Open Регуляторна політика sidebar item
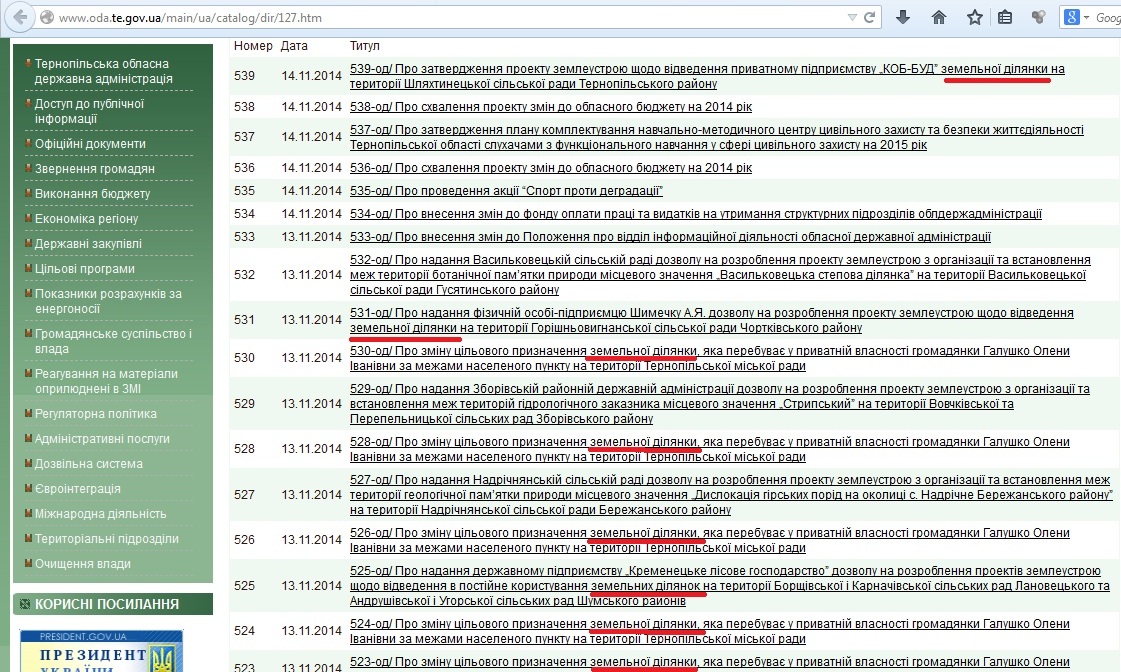Screen dimensions: 1121x672 click(x=96, y=414)
